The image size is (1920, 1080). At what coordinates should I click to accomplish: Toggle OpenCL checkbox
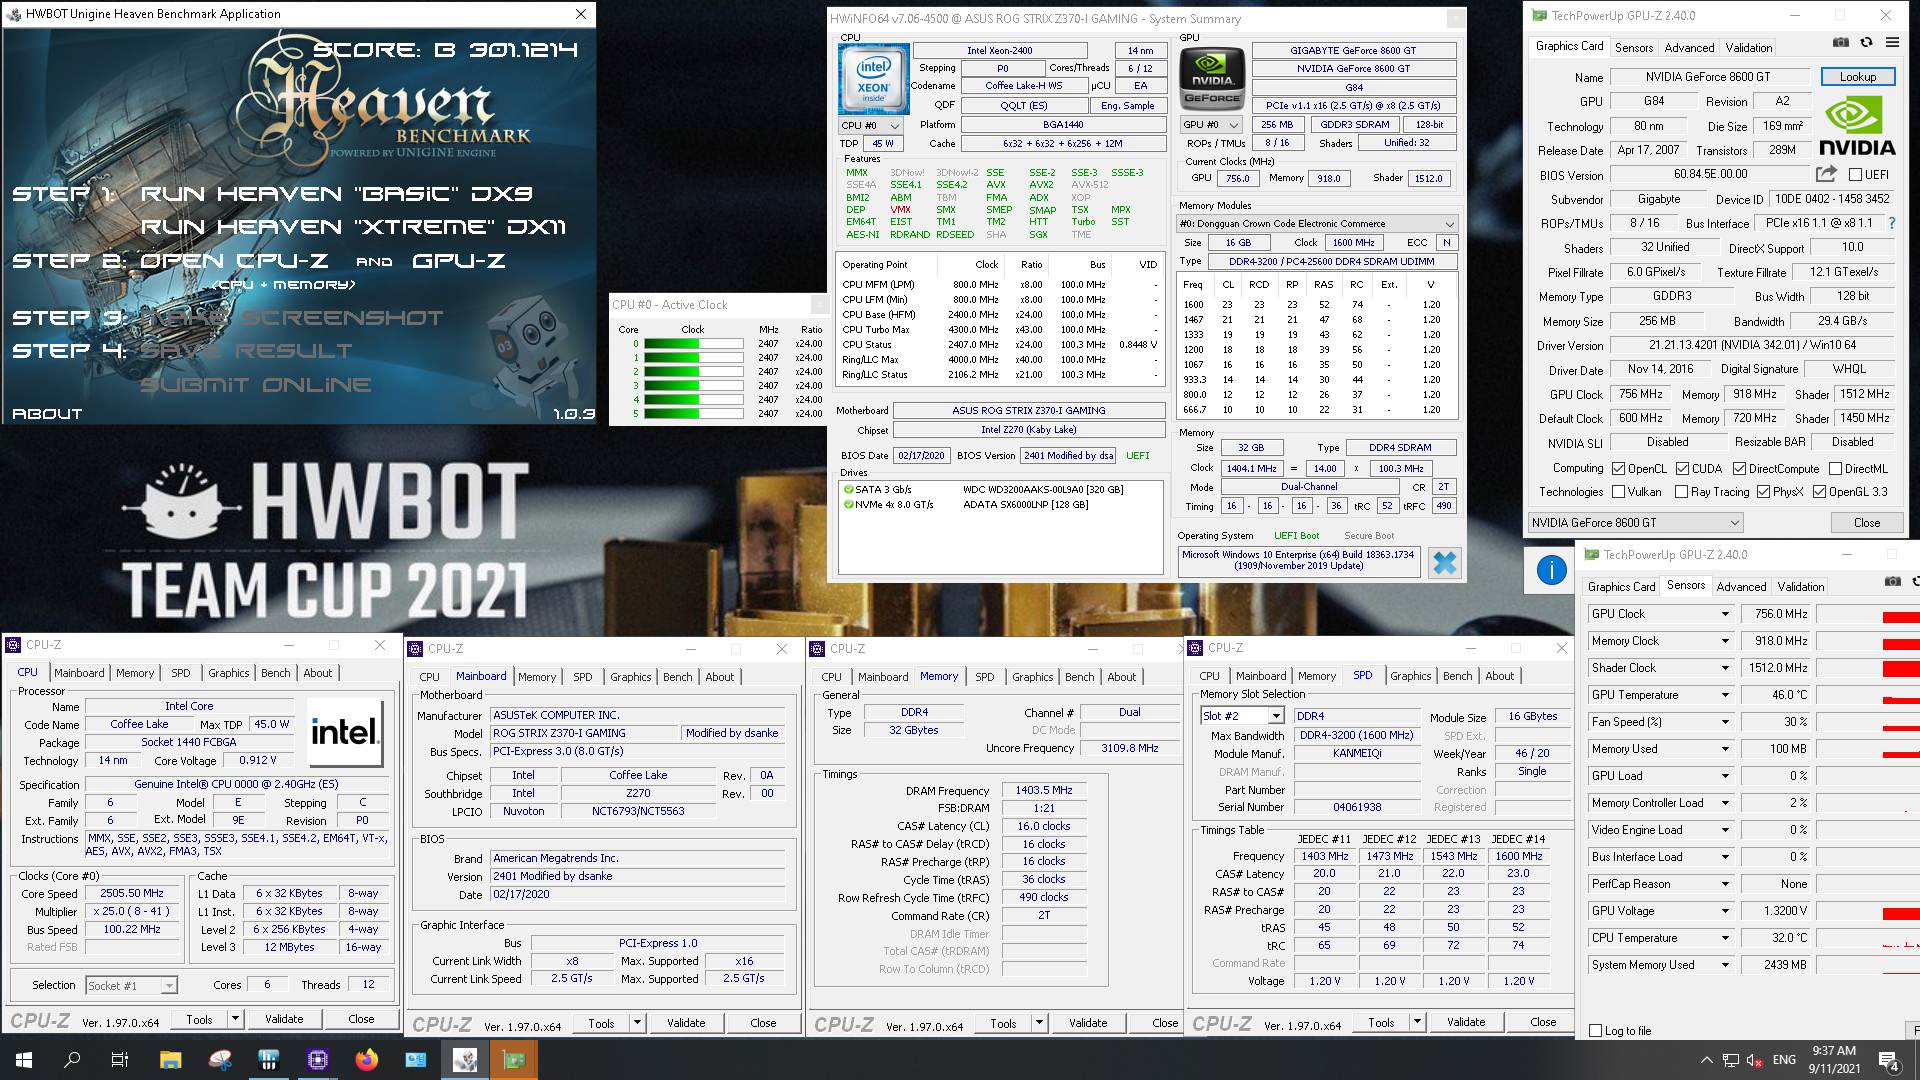[x=1618, y=468]
